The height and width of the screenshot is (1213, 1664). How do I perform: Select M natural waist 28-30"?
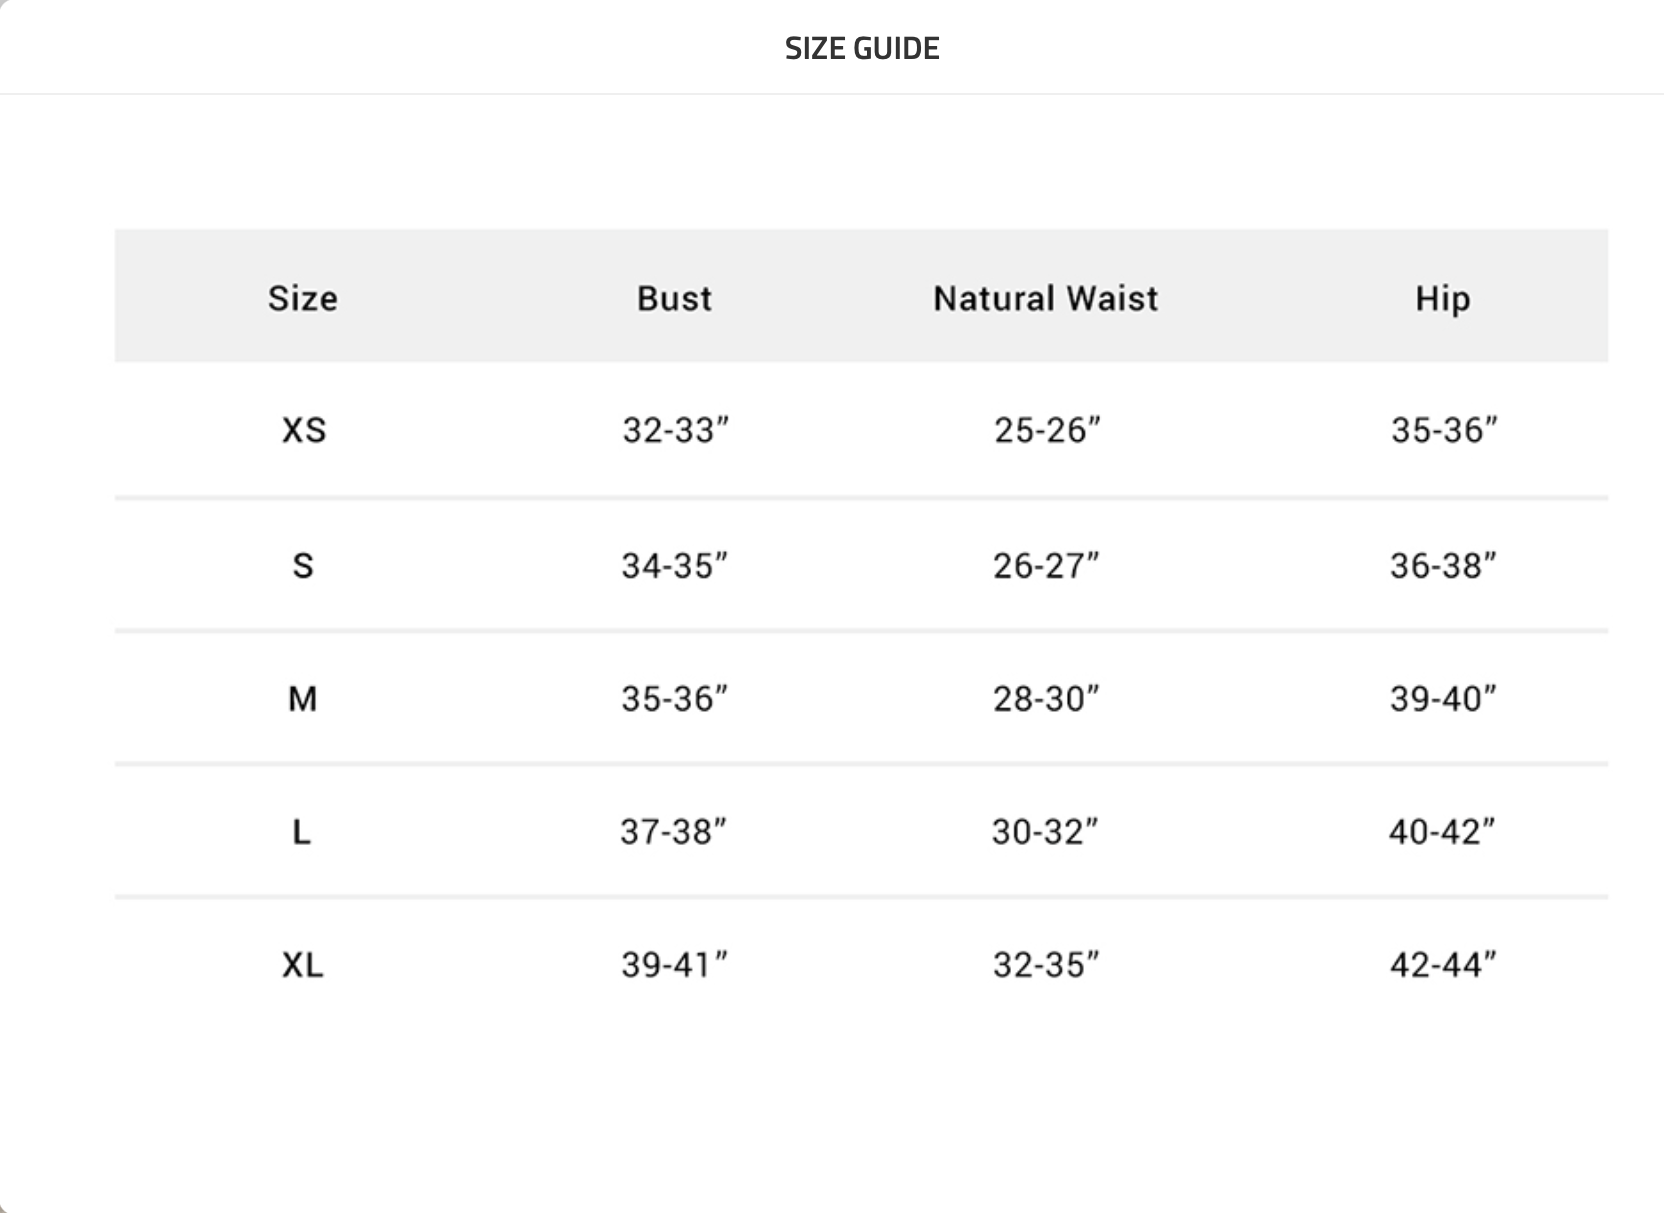pyautogui.click(x=1045, y=698)
